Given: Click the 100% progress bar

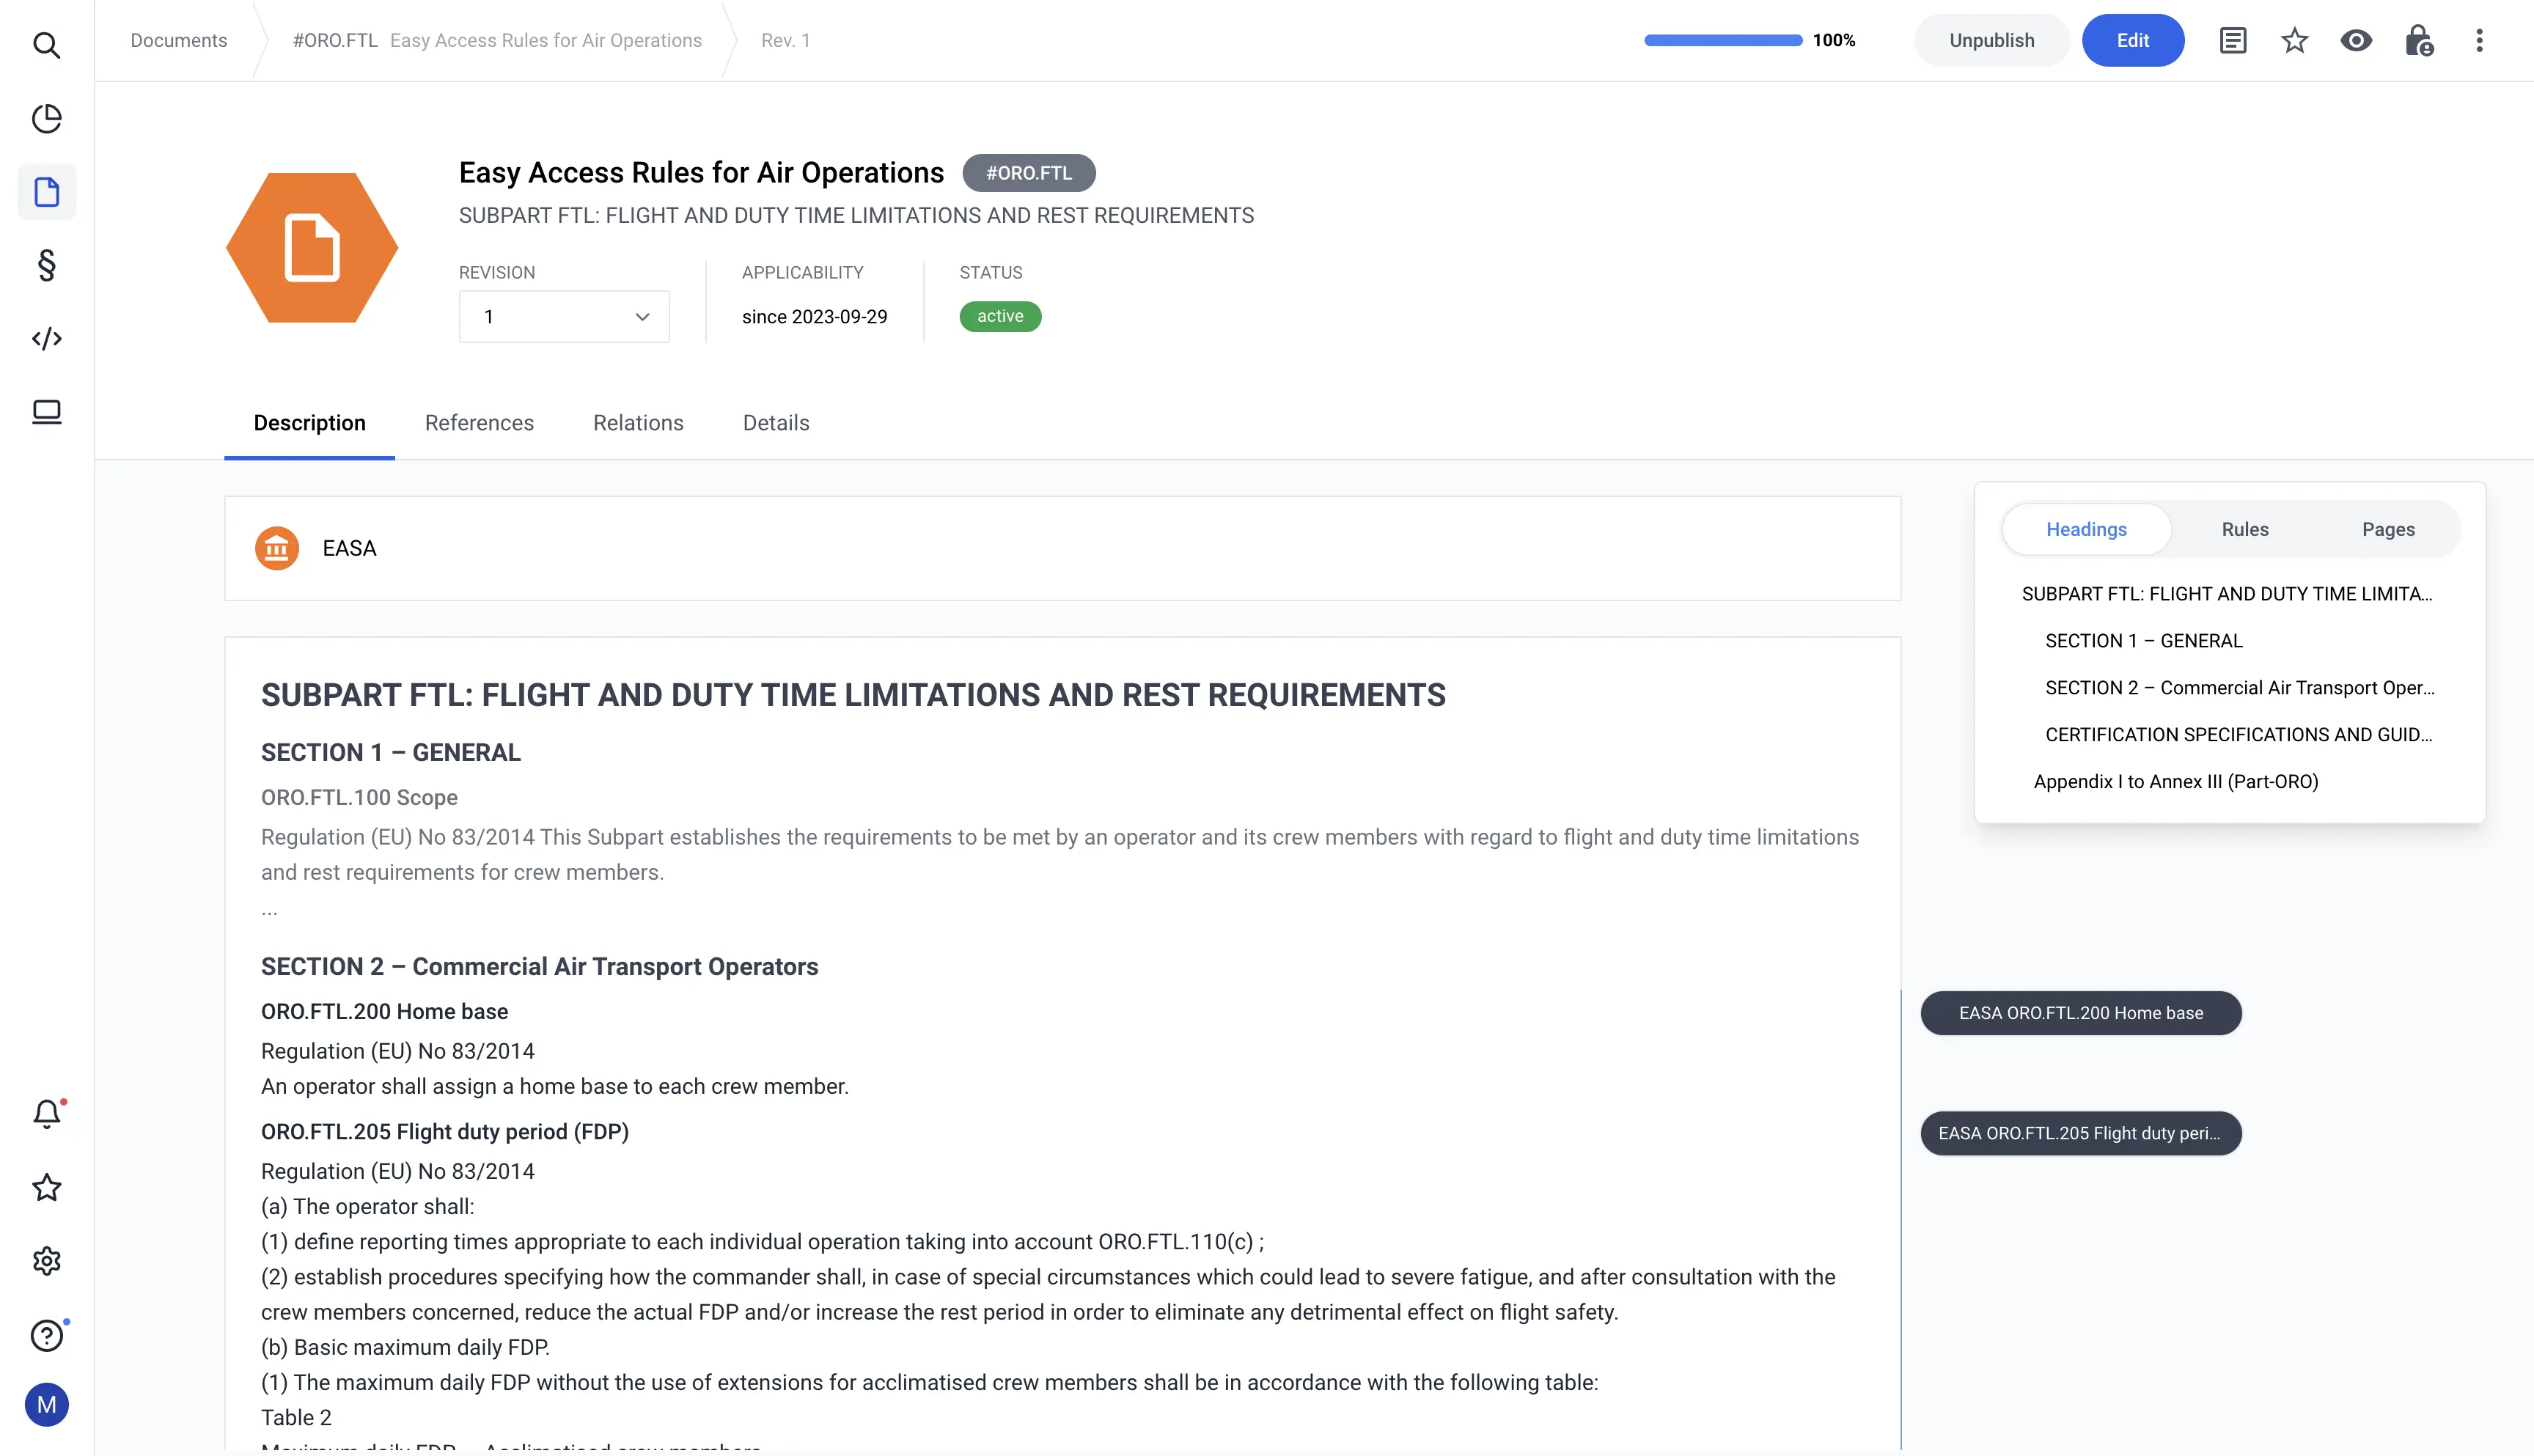Looking at the screenshot, I should click(x=1723, y=41).
